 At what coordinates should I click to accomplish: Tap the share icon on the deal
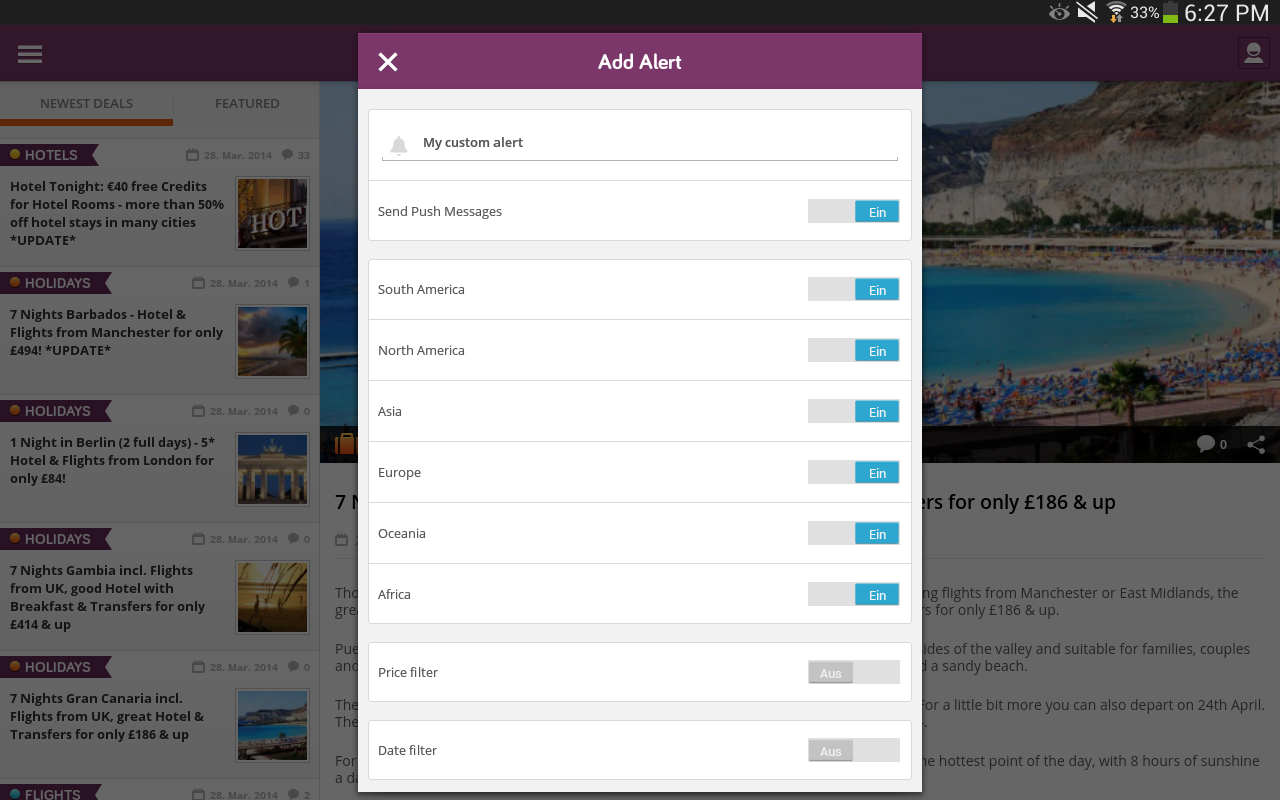[1256, 444]
